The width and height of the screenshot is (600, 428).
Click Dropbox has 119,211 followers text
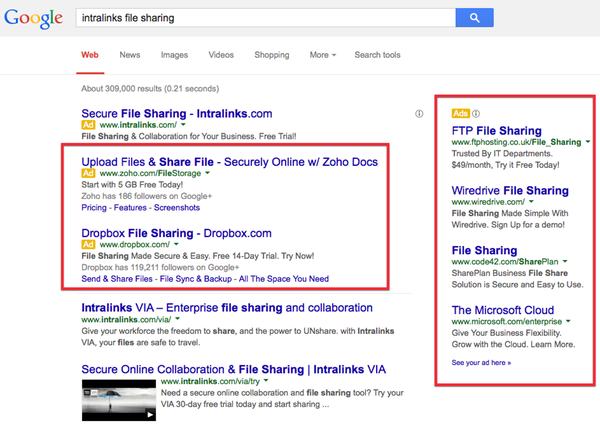pos(160,267)
